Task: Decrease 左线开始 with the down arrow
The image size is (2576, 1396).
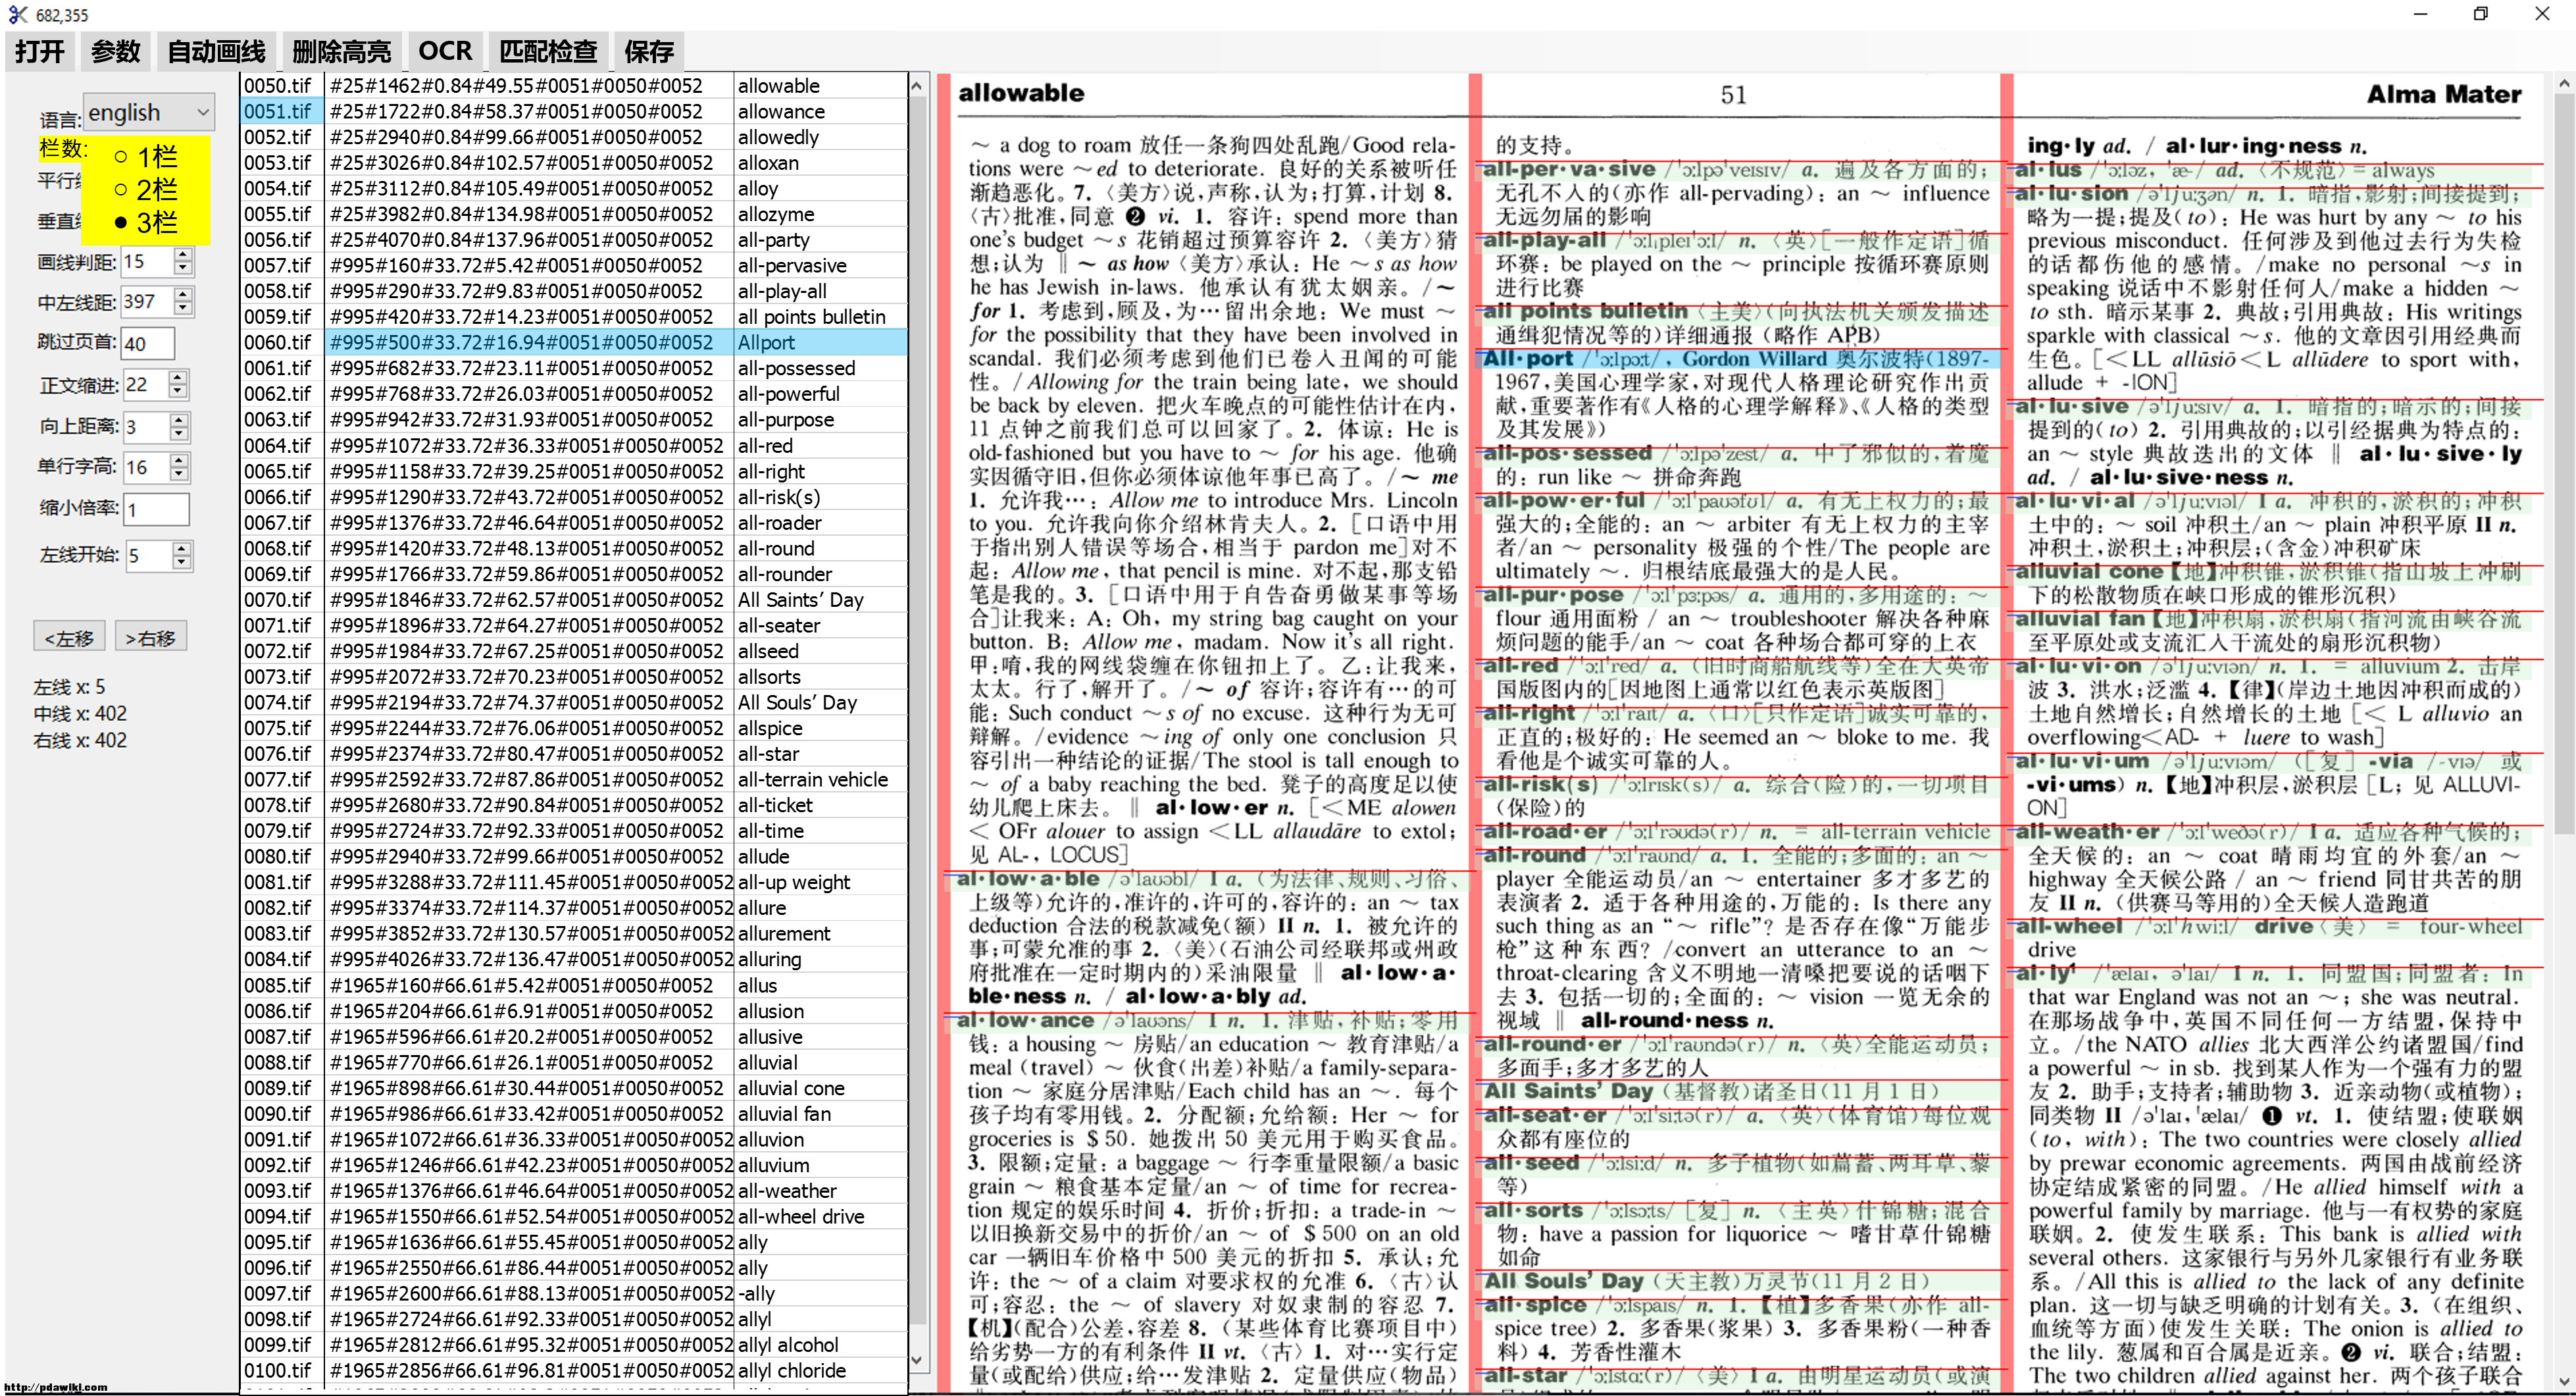Action: (x=181, y=562)
